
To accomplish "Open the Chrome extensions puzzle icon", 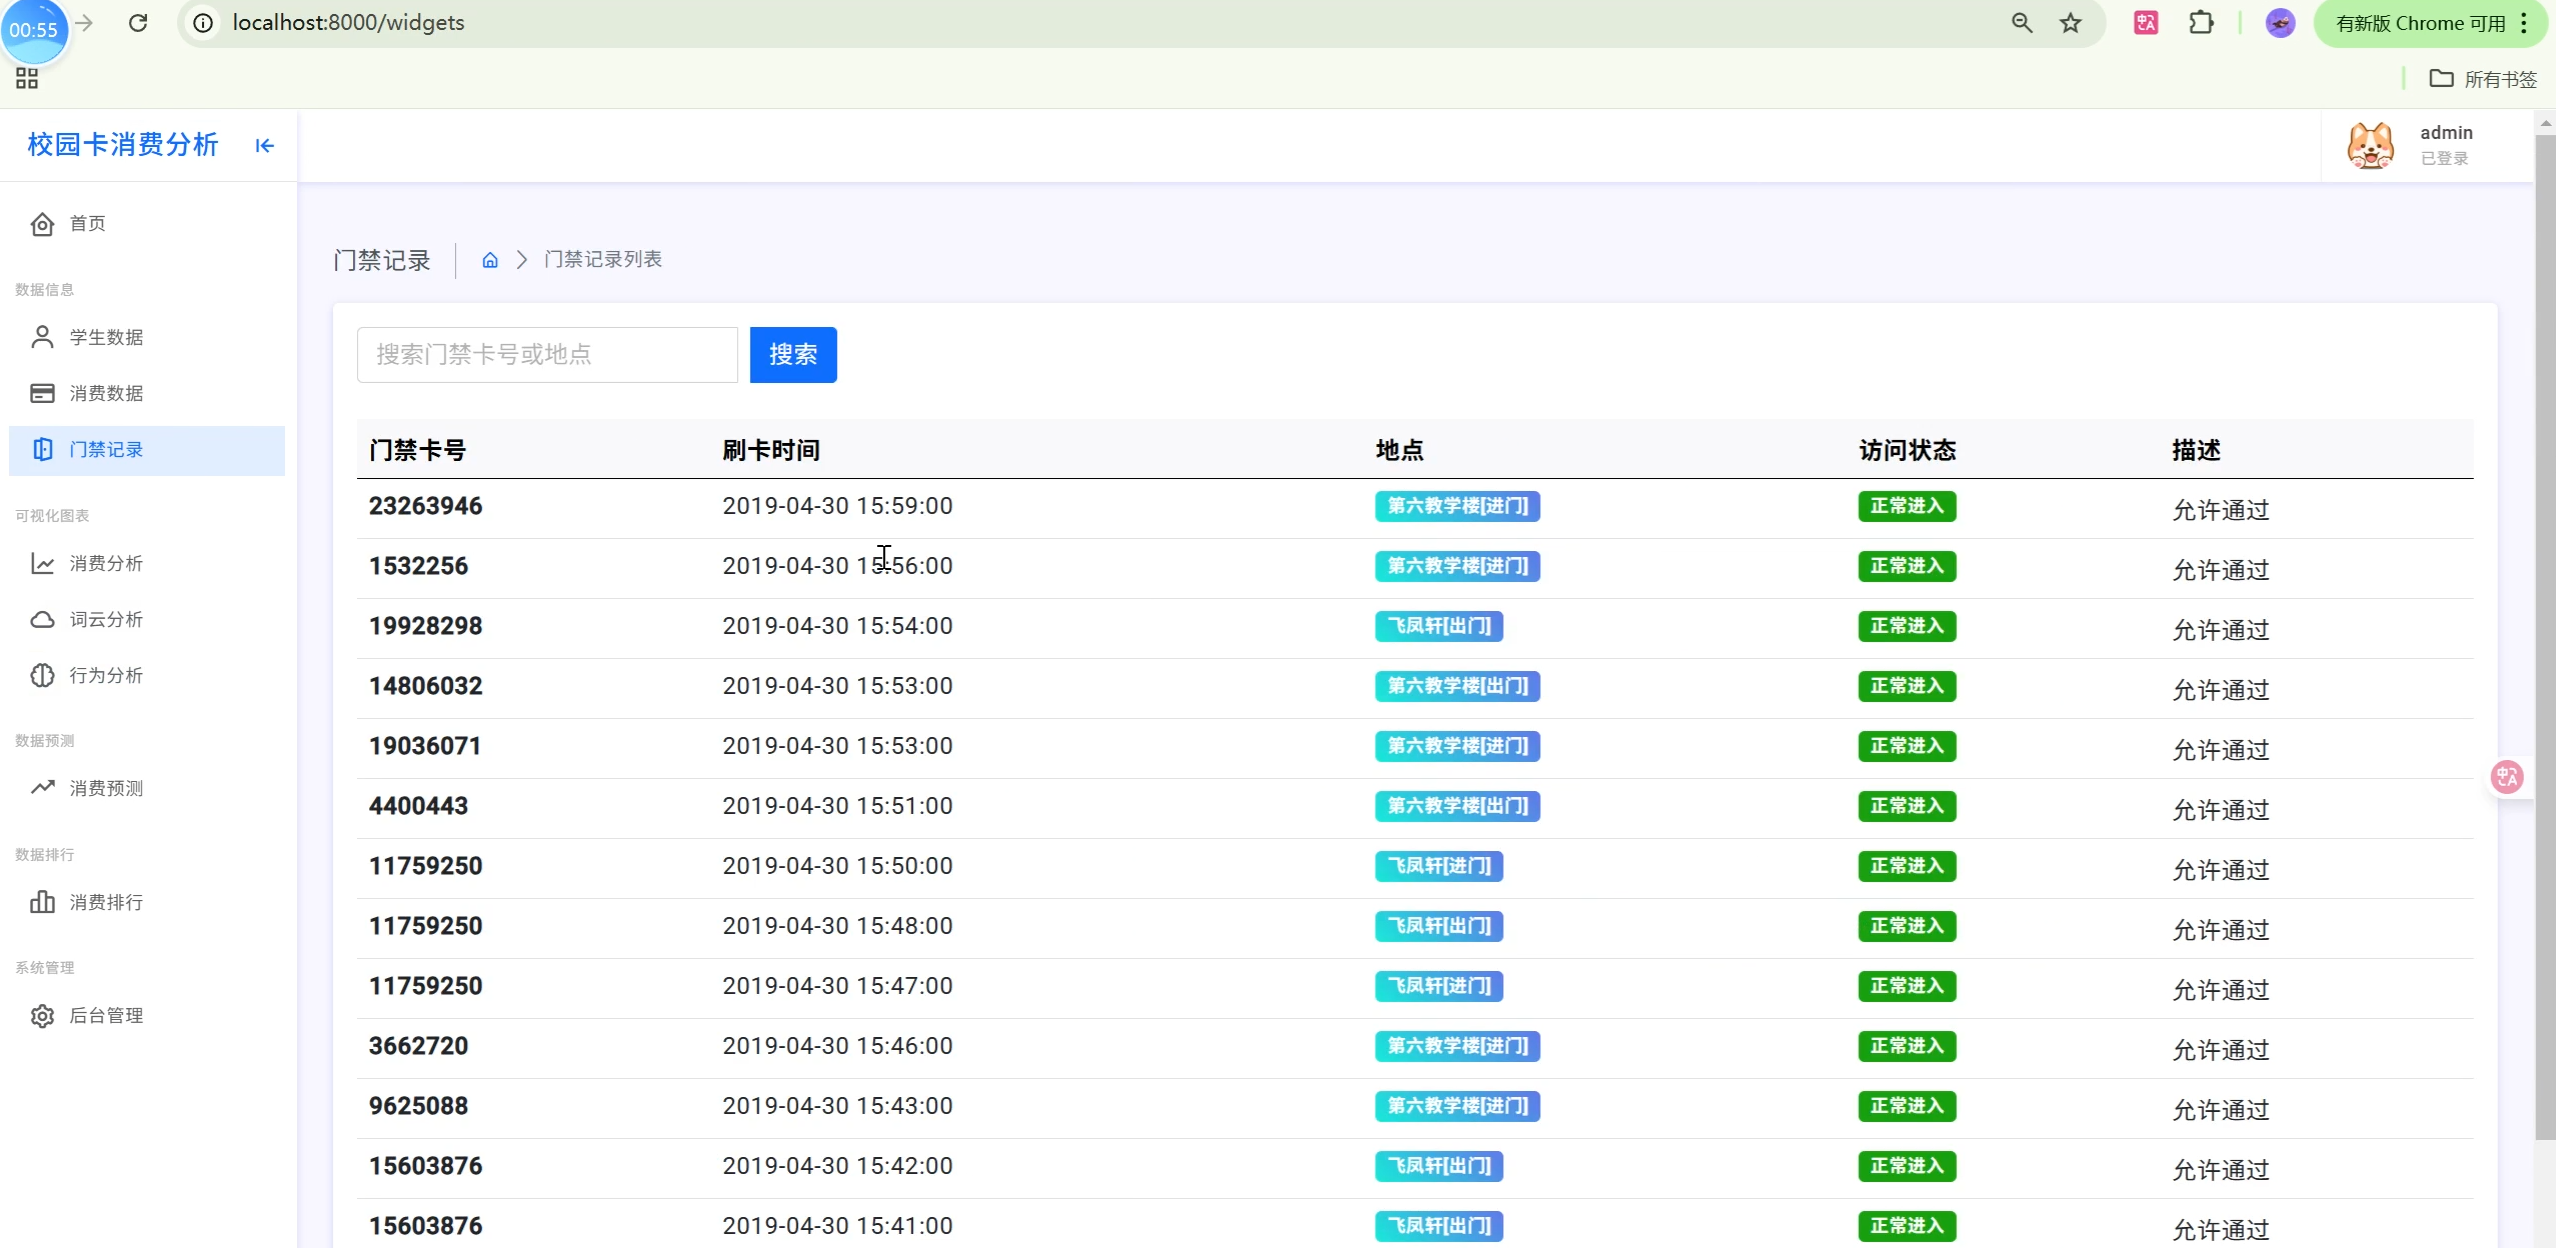I will pos(2201,23).
